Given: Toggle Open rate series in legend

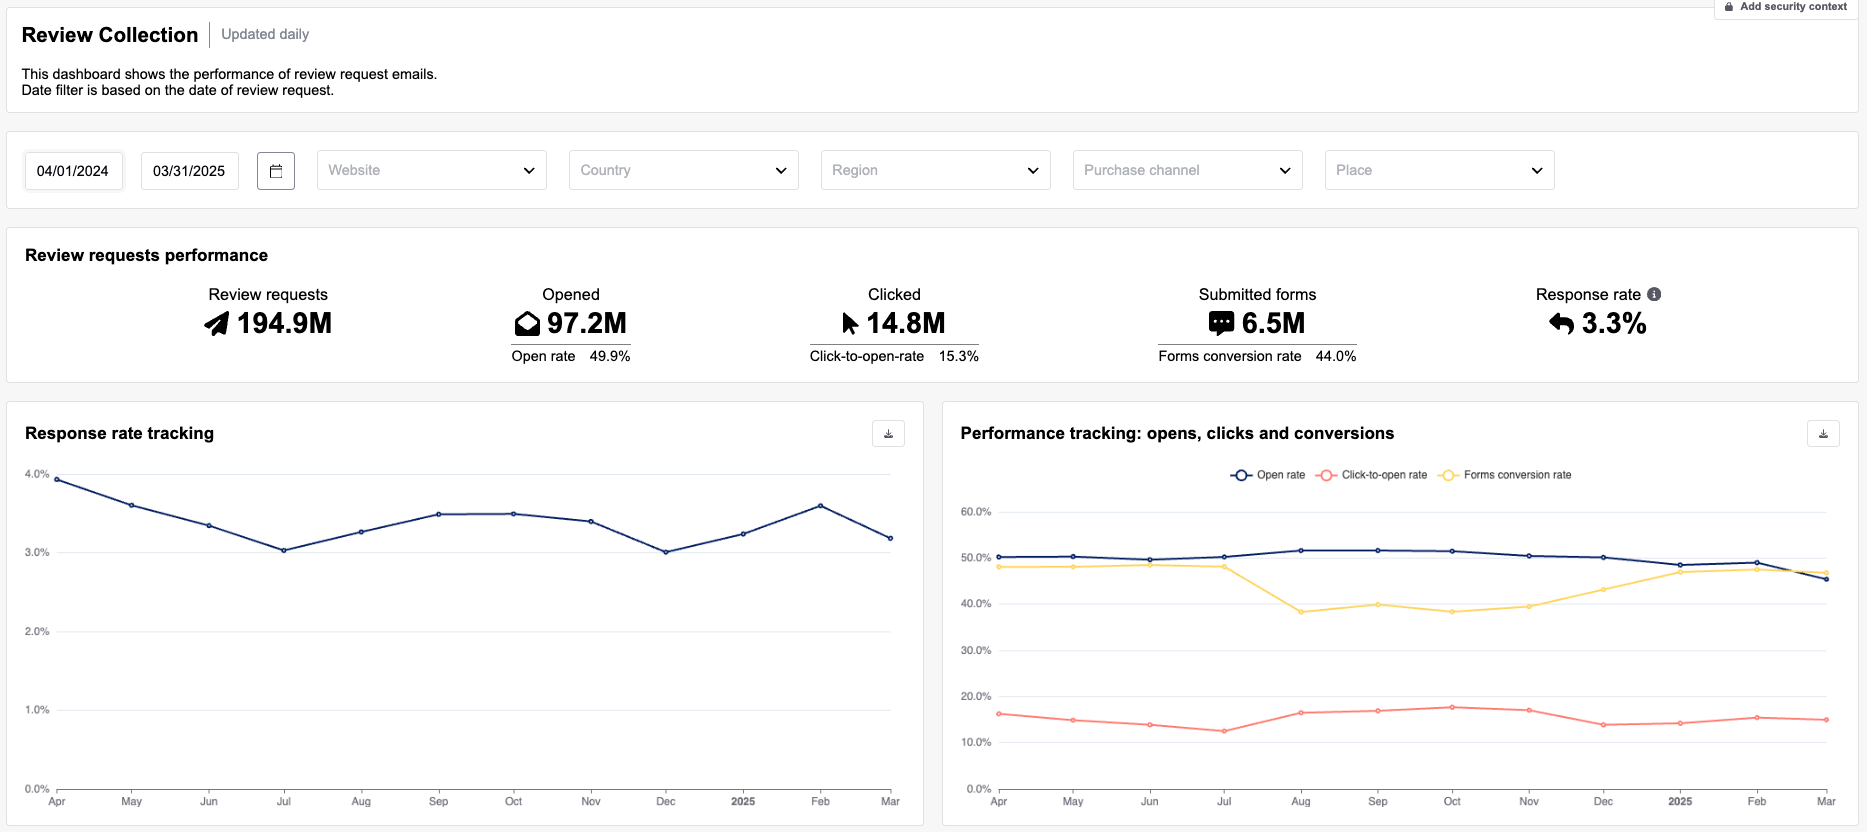Looking at the screenshot, I should tap(1268, 475).
